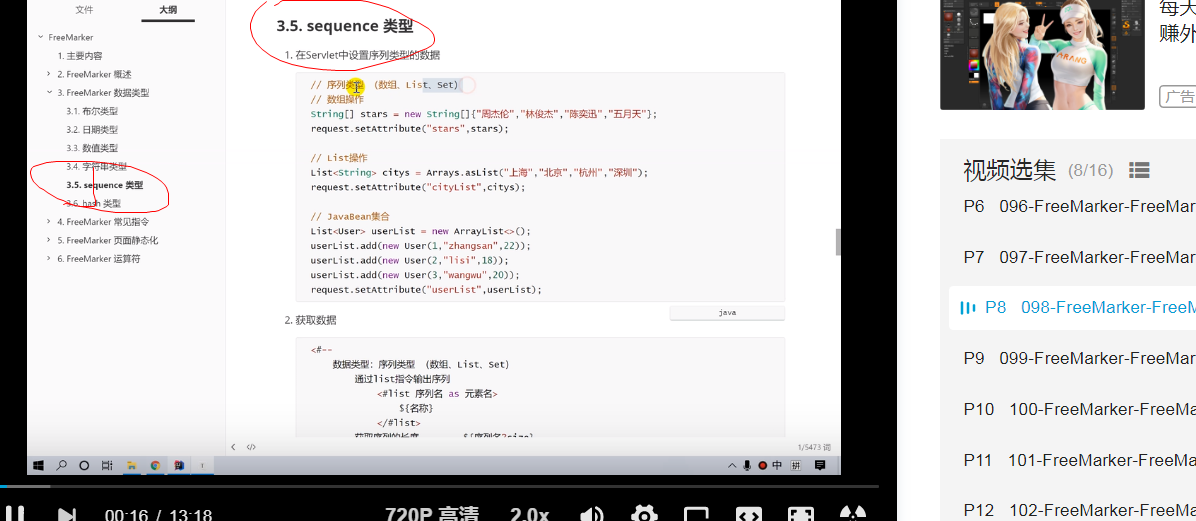1196x521 pixels.
Task: Click the 拼 pinyin IME mode icon
Action: (796, 465)
